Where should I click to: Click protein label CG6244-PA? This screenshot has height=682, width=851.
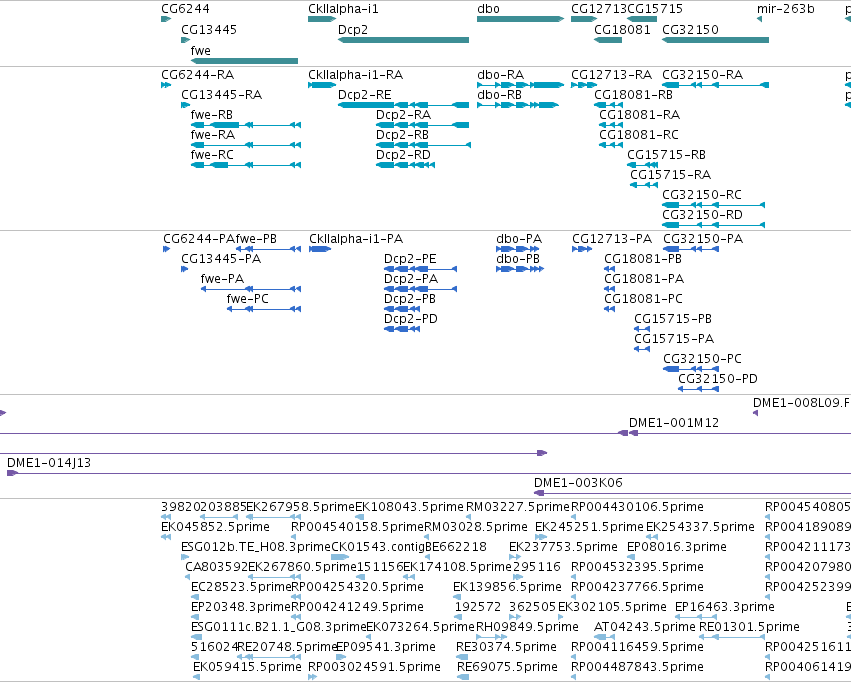click(199, 239)
